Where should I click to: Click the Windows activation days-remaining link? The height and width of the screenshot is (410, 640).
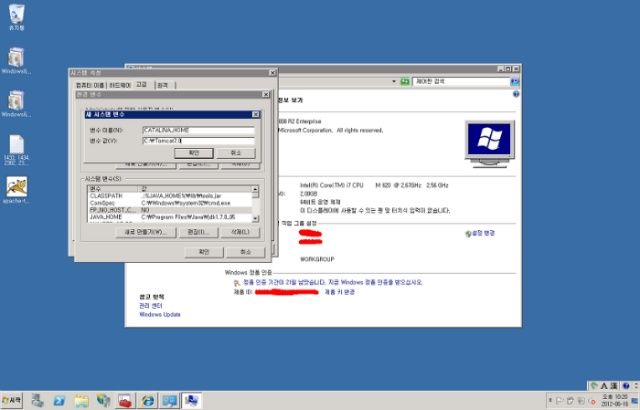click(333, 282)
